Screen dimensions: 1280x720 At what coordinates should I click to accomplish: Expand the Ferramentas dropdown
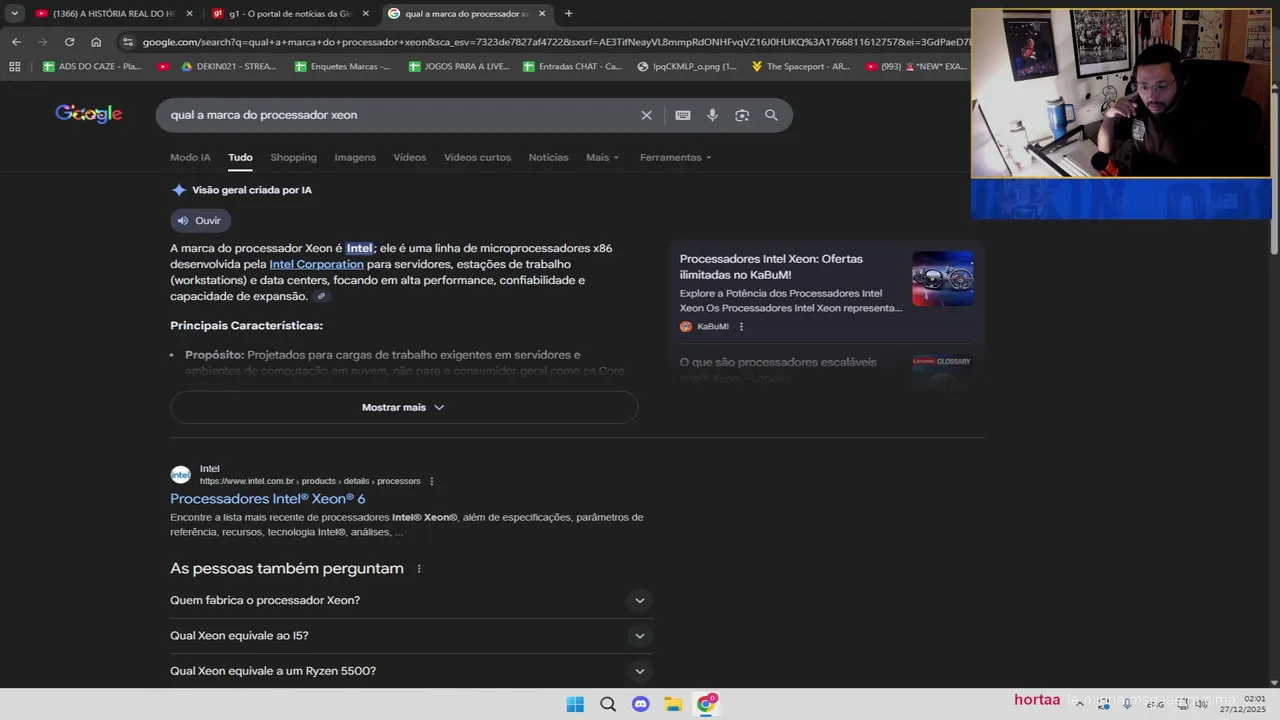676,157
